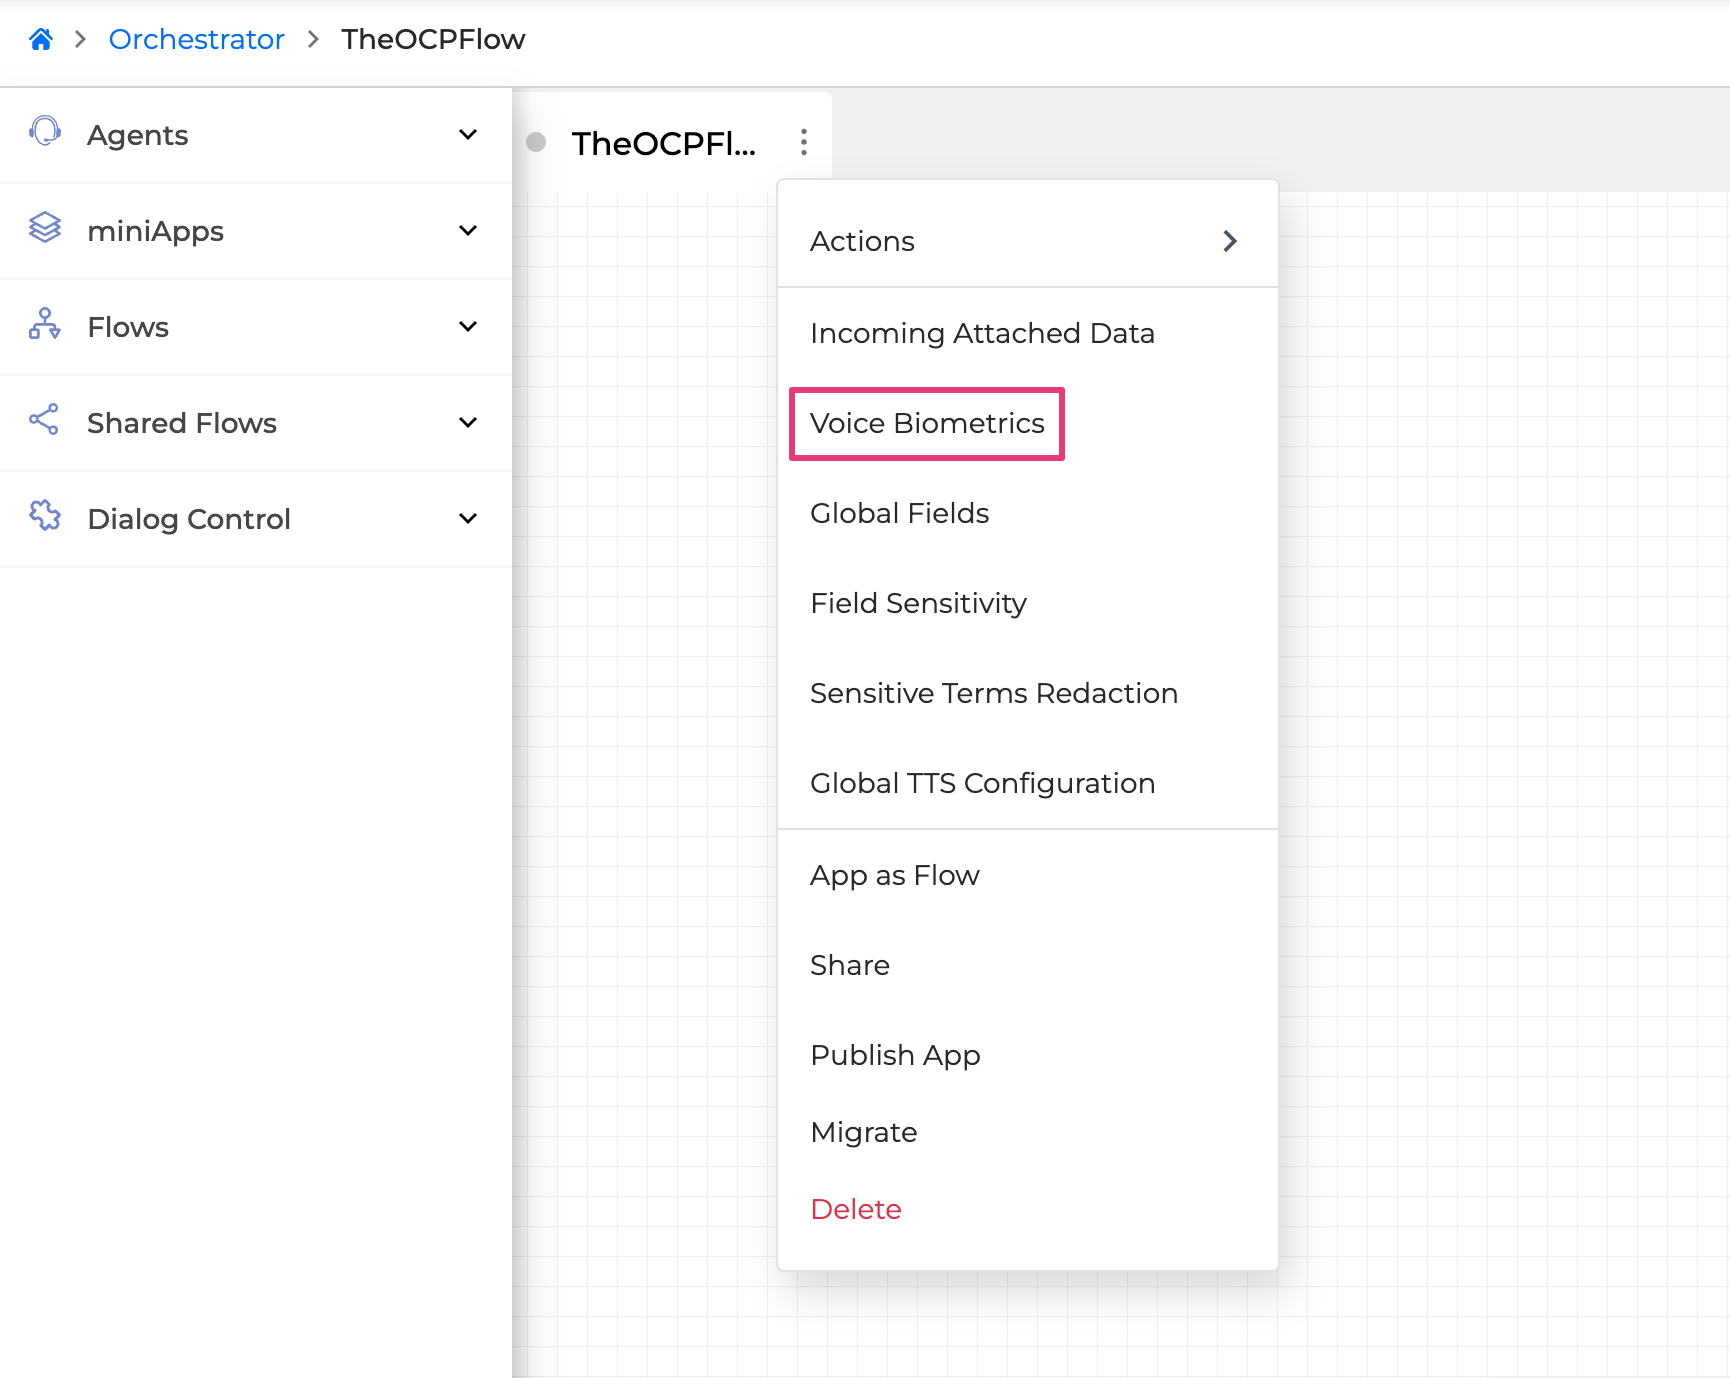Image resolution: width=1730 pixels, height=1378 pixels.
Task: Select the TheOCPFl... canvas tab
Action: [x=663, y=143]
